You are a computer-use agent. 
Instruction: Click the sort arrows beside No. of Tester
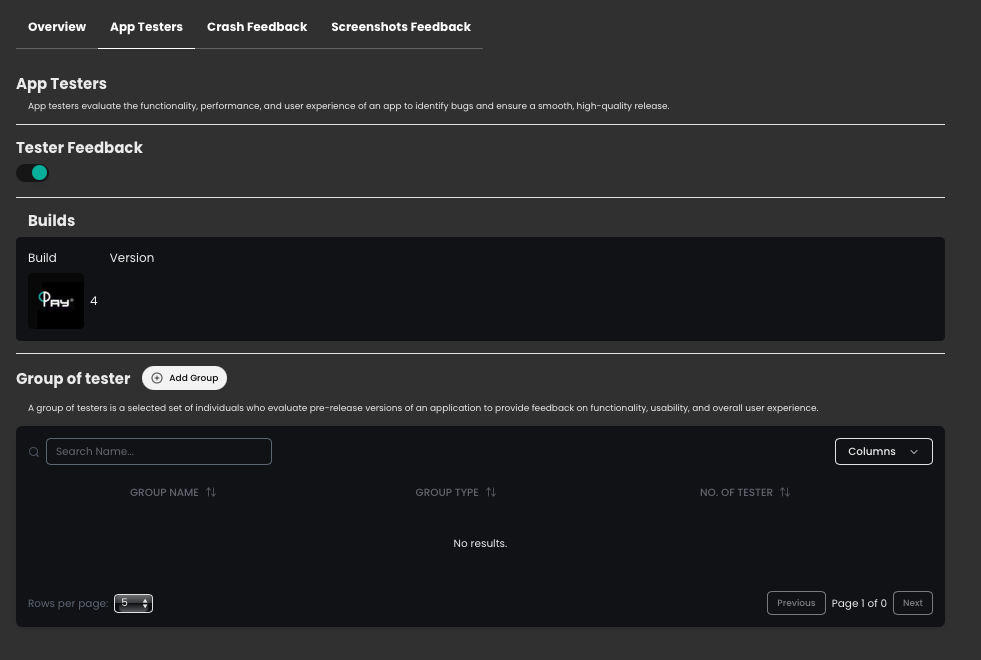[785, 493]
